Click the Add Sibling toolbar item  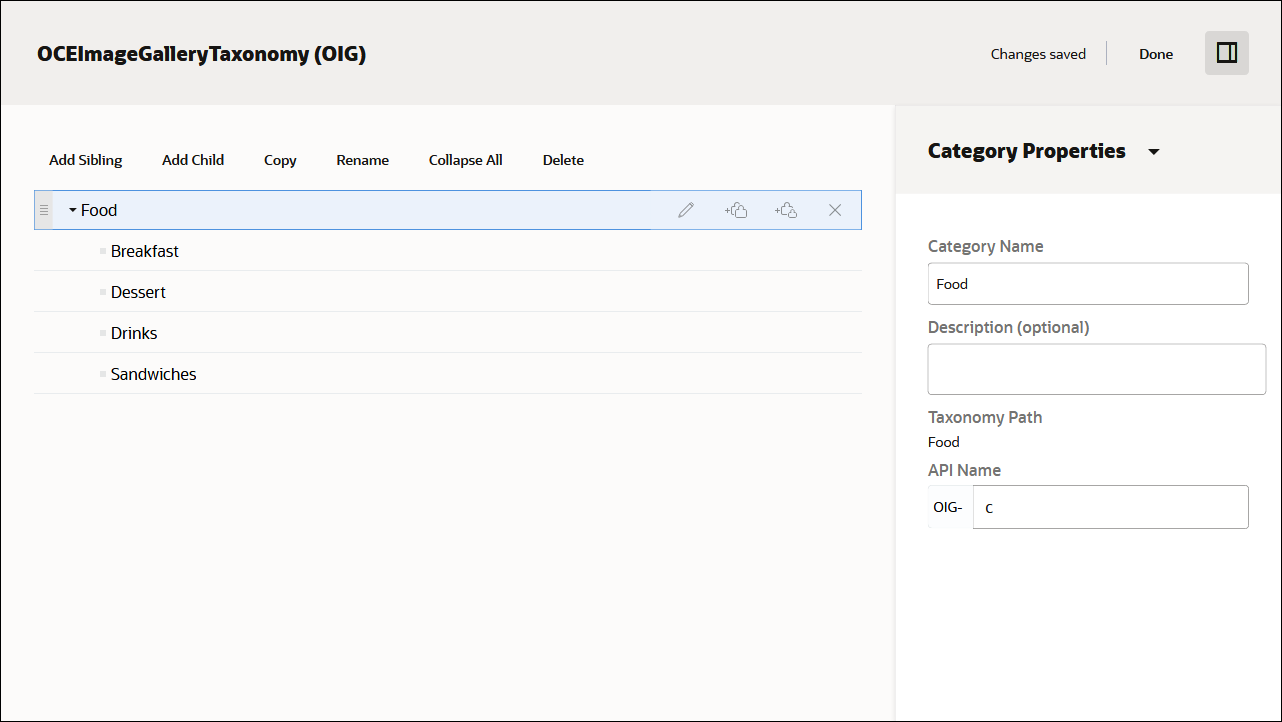pyautogui.click(x=85, y=160)
